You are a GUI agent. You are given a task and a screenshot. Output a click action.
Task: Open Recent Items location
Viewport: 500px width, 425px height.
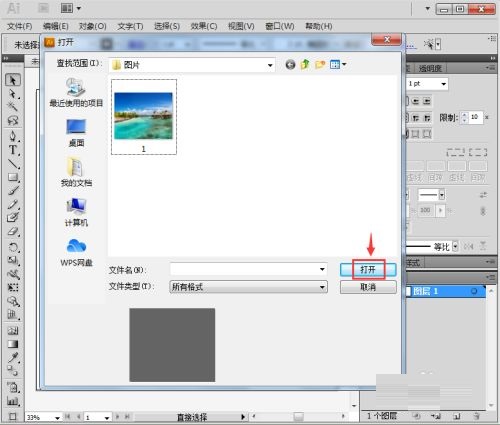pyautogui.click(x=76, y=93)
